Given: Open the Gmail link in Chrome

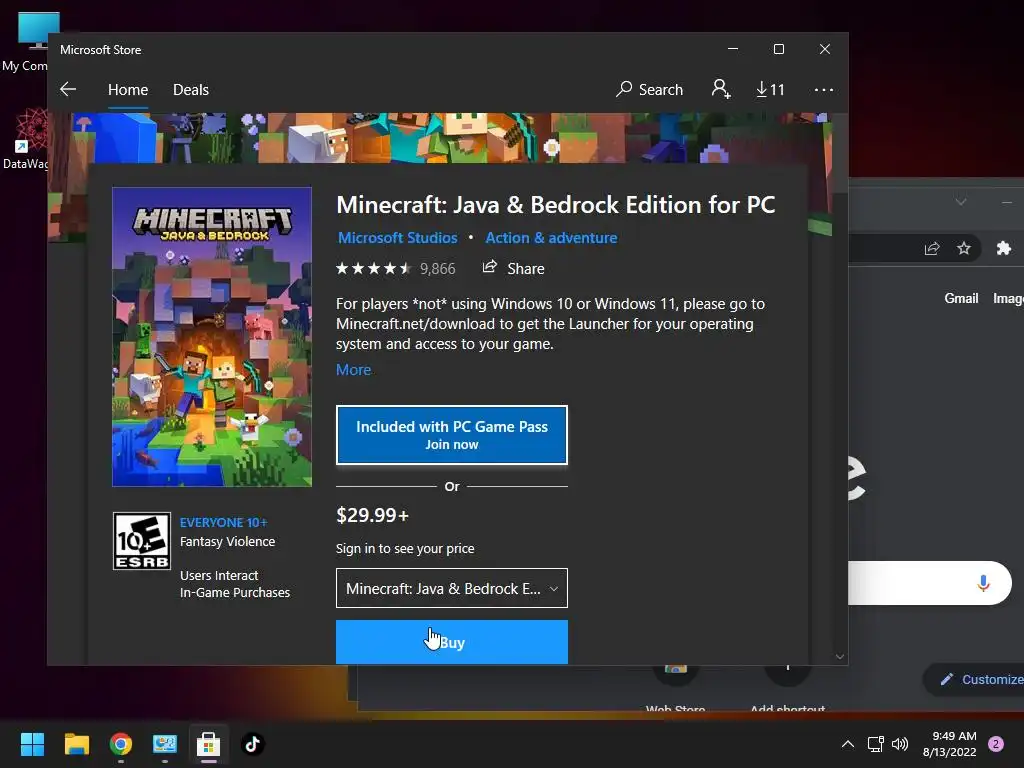Looking at the screenshot, I should pos(961,298).
